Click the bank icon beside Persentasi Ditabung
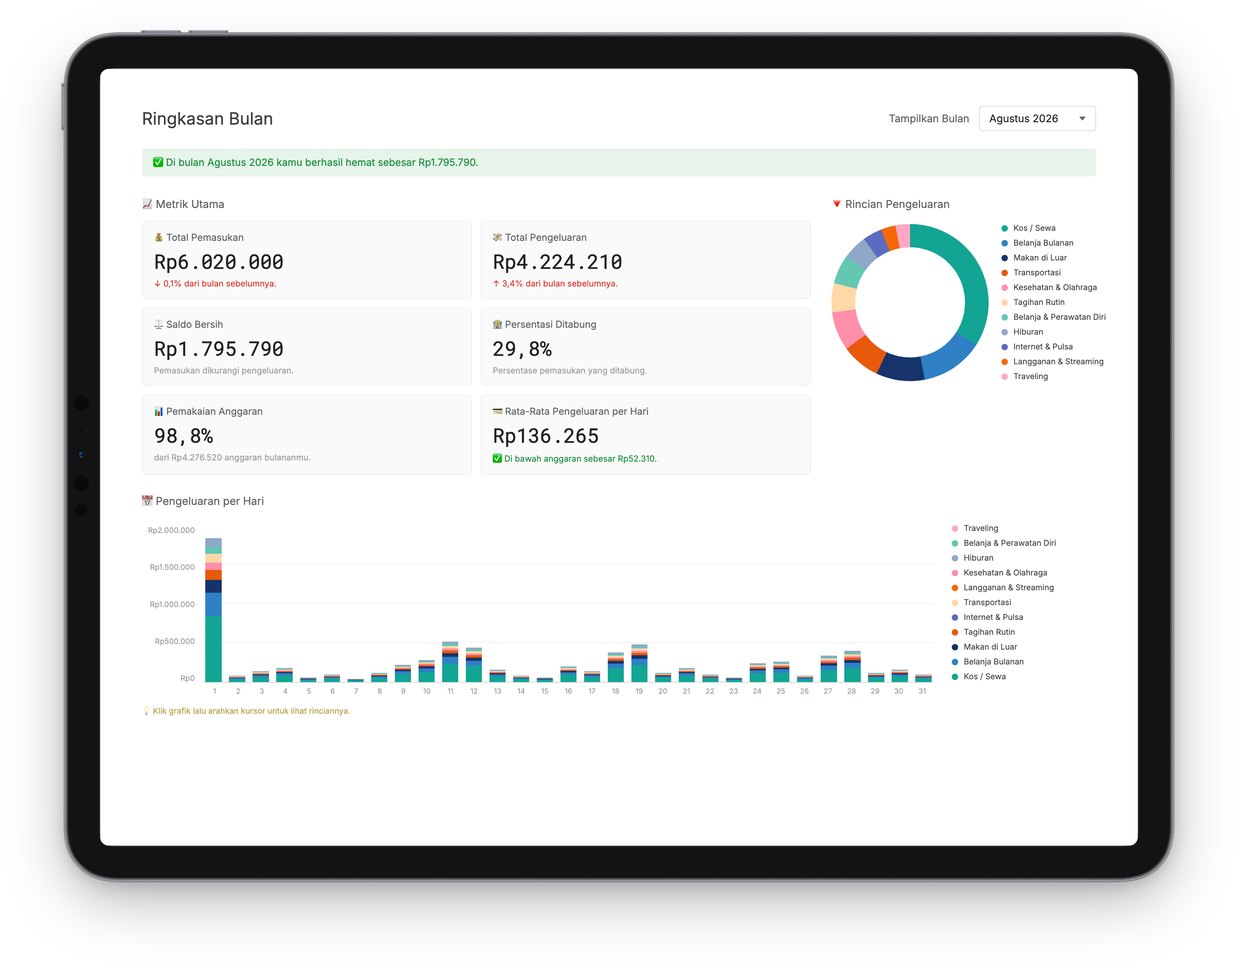 497,325
